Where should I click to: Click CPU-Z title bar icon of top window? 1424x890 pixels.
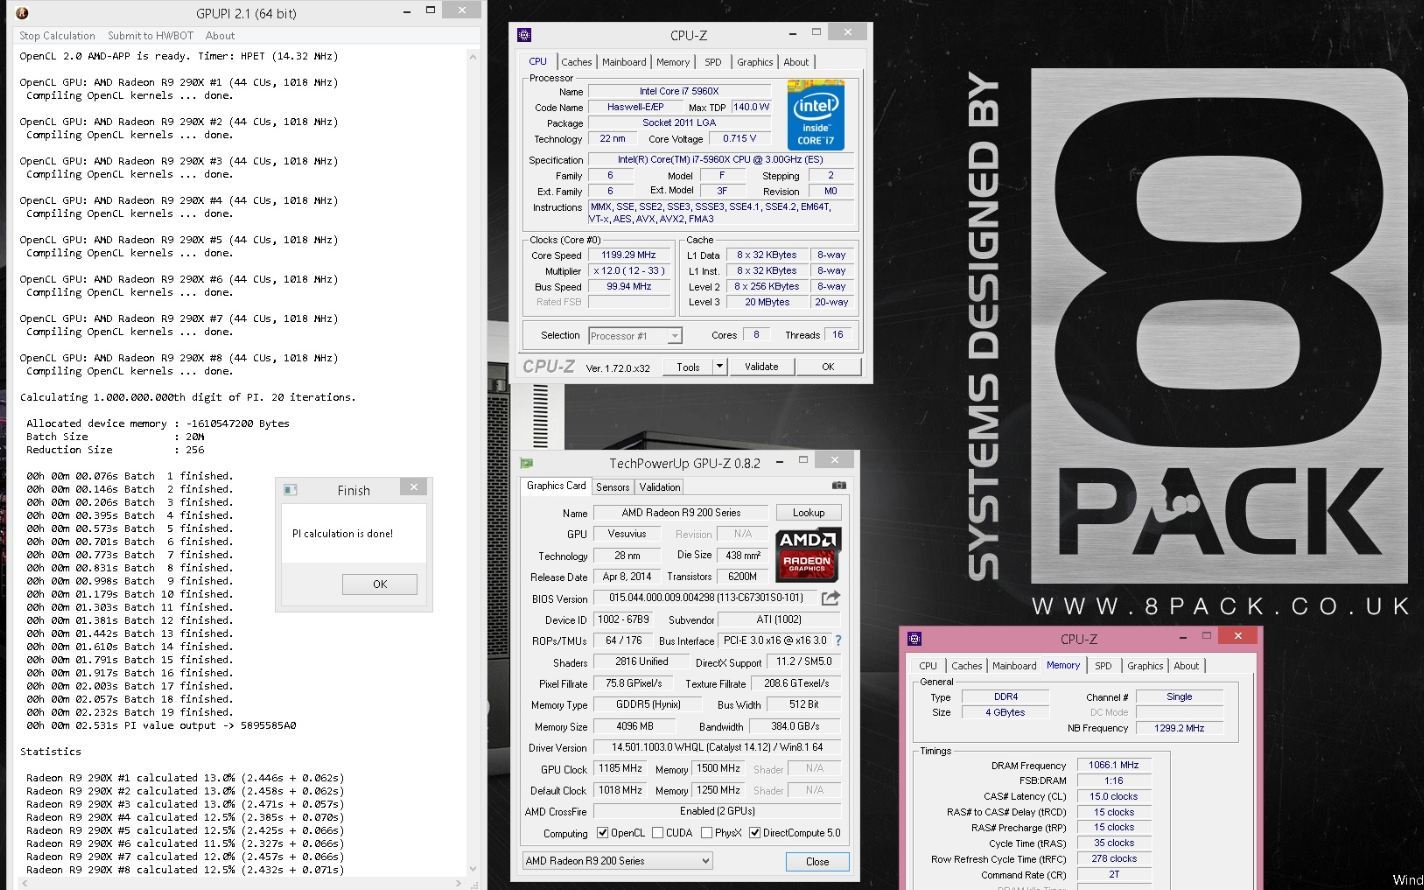(524, 35)
